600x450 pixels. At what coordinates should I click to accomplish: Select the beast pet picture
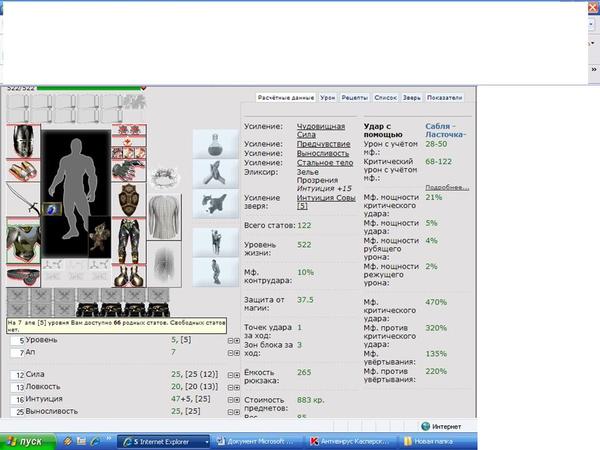[99, 238]
